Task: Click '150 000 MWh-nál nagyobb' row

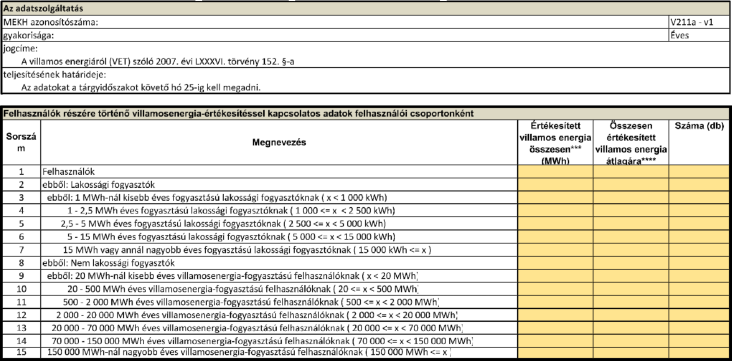Action: click(279, 353)
